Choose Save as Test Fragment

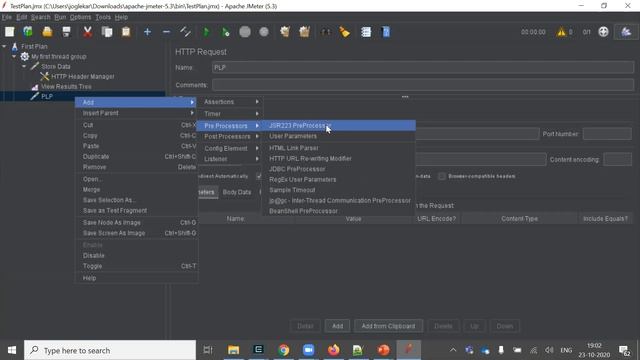coord(136,211)
